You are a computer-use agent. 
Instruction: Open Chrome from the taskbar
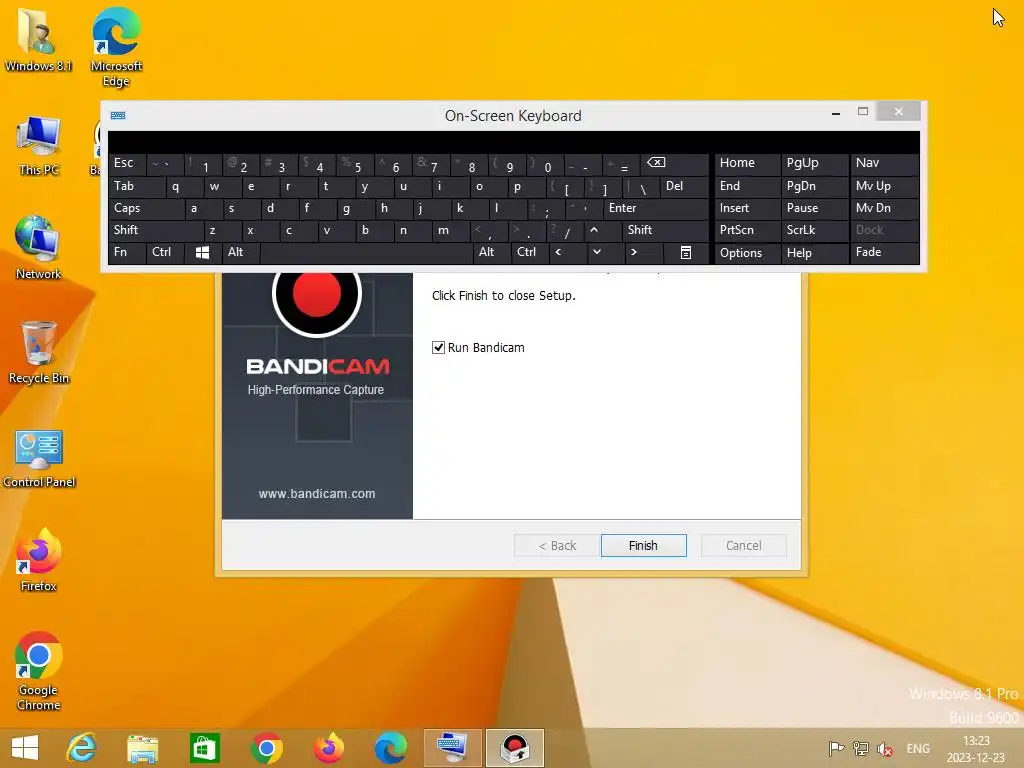[x=266, y=748]
